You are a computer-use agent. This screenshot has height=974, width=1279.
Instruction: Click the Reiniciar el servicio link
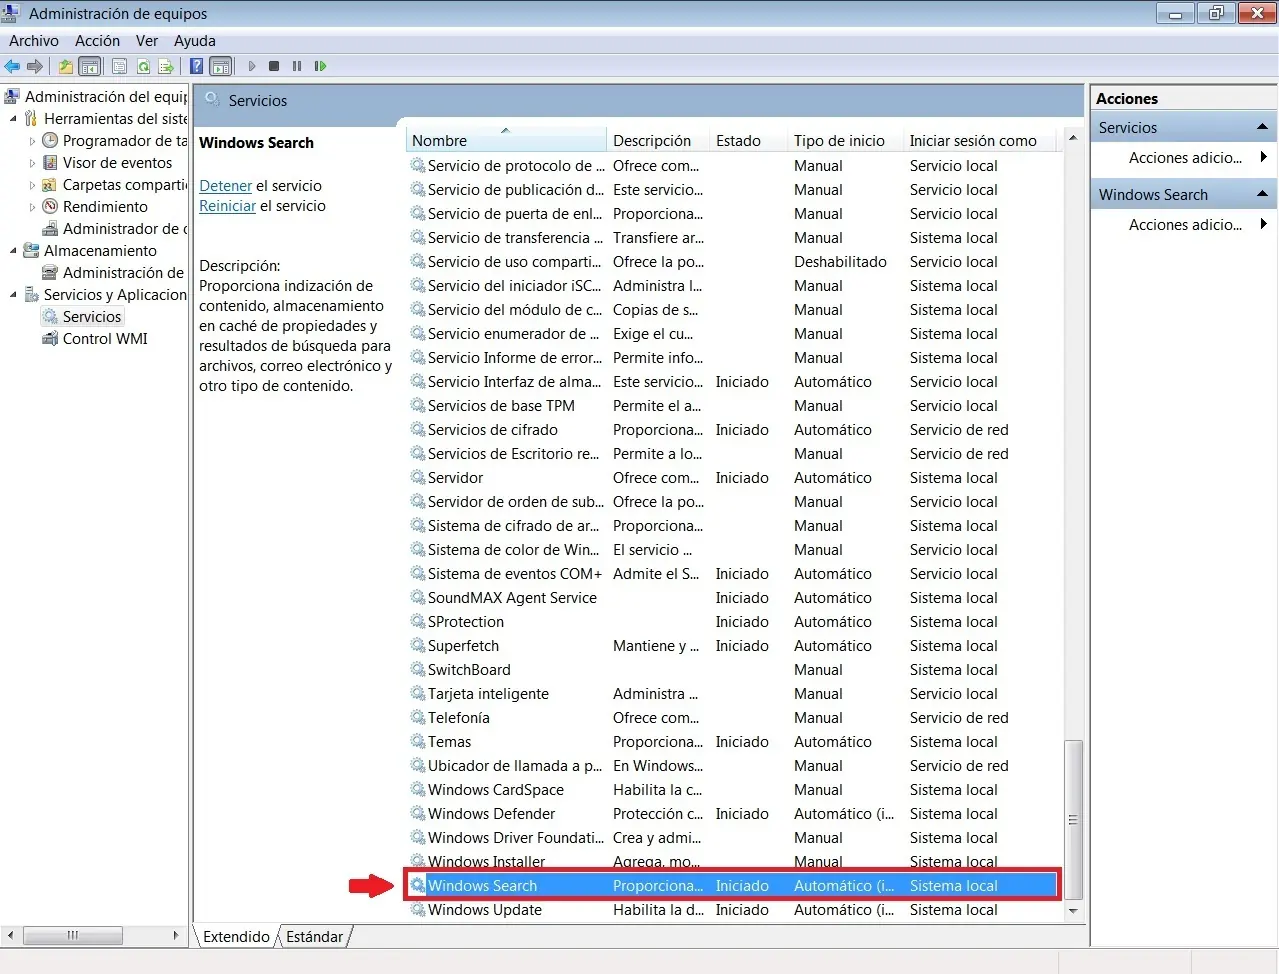[x=228, y=206]
